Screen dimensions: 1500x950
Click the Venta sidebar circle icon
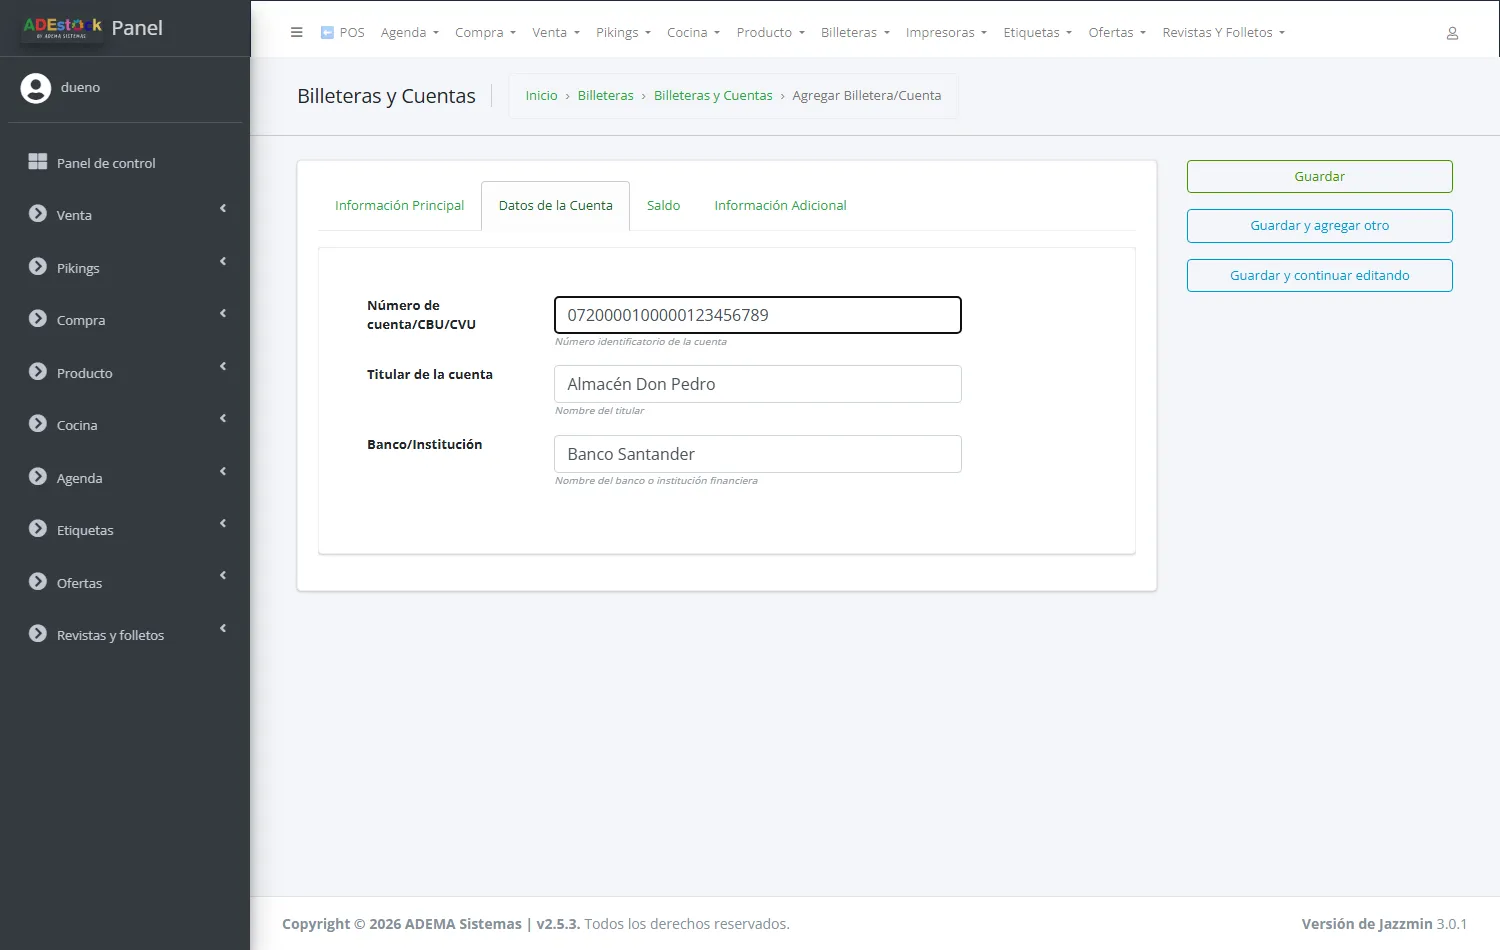coord(38,214)
